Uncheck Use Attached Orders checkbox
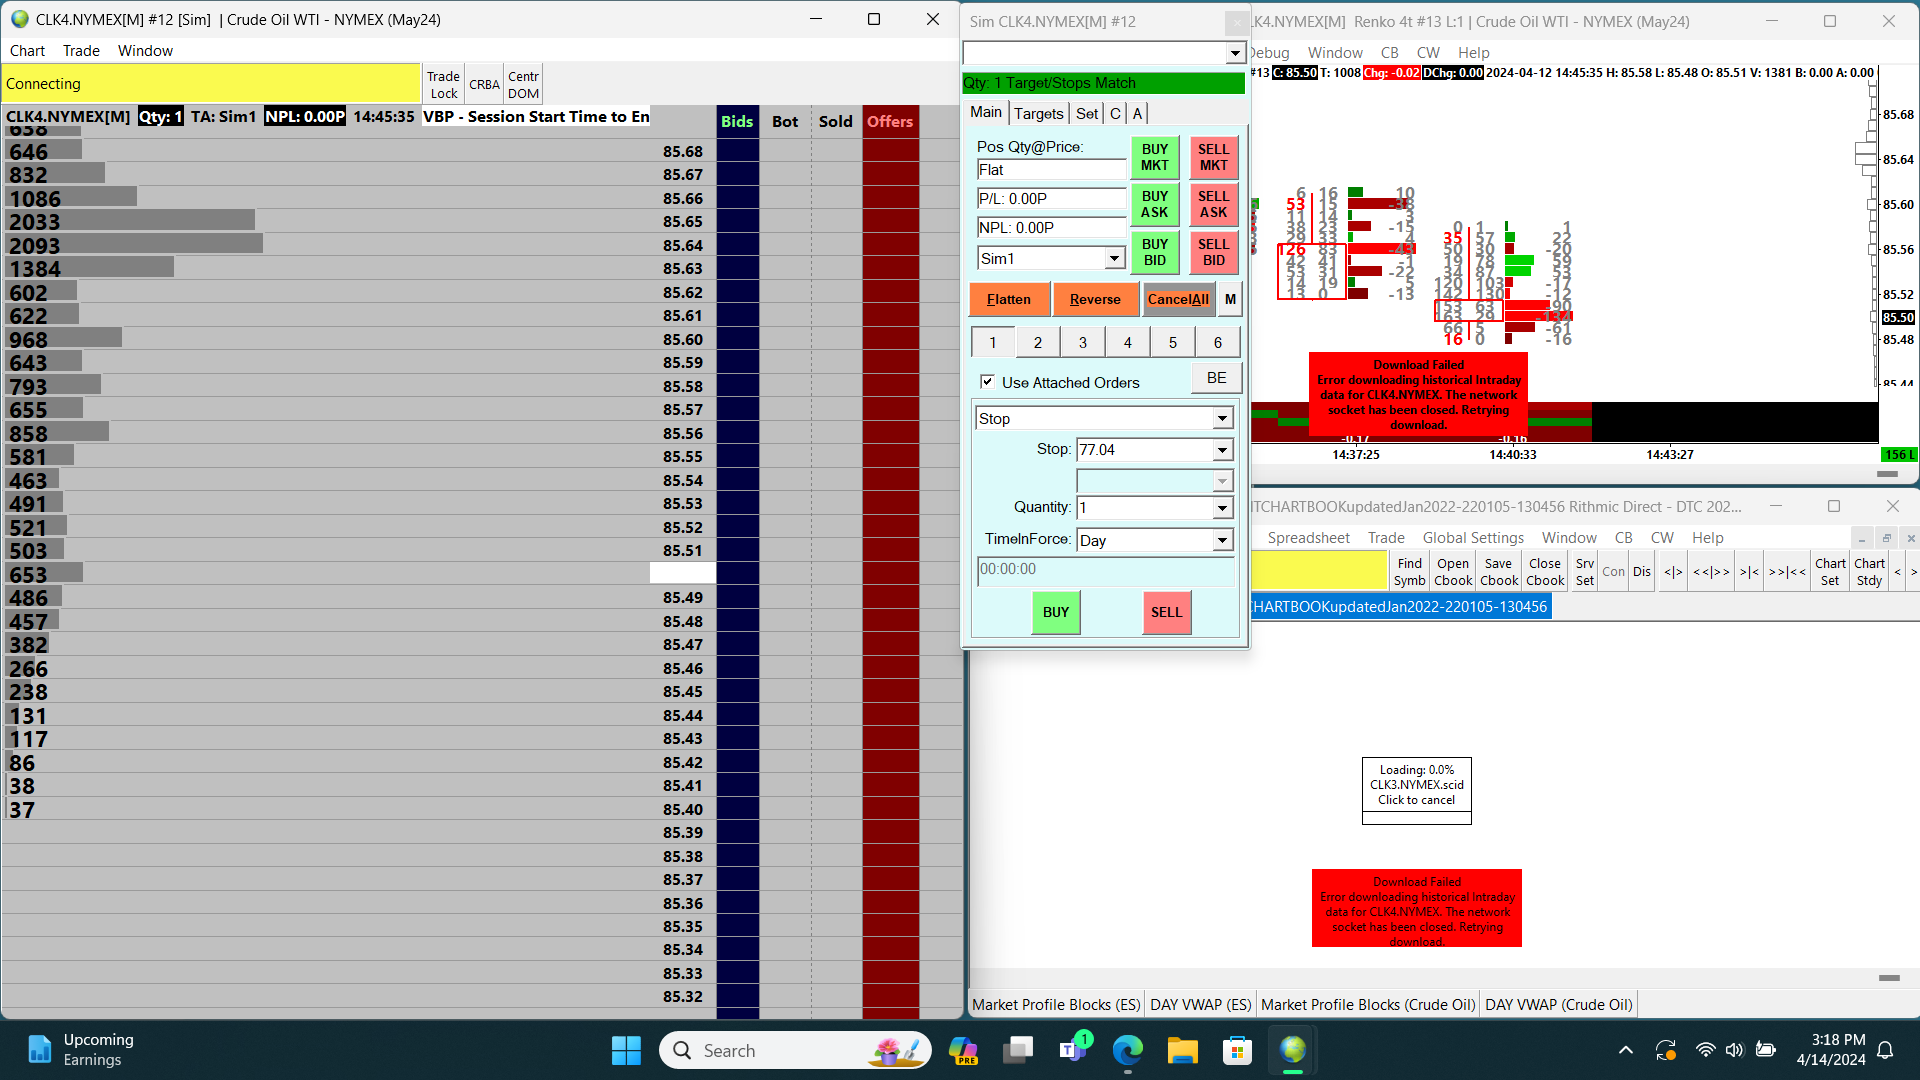 tap(987, 382)
